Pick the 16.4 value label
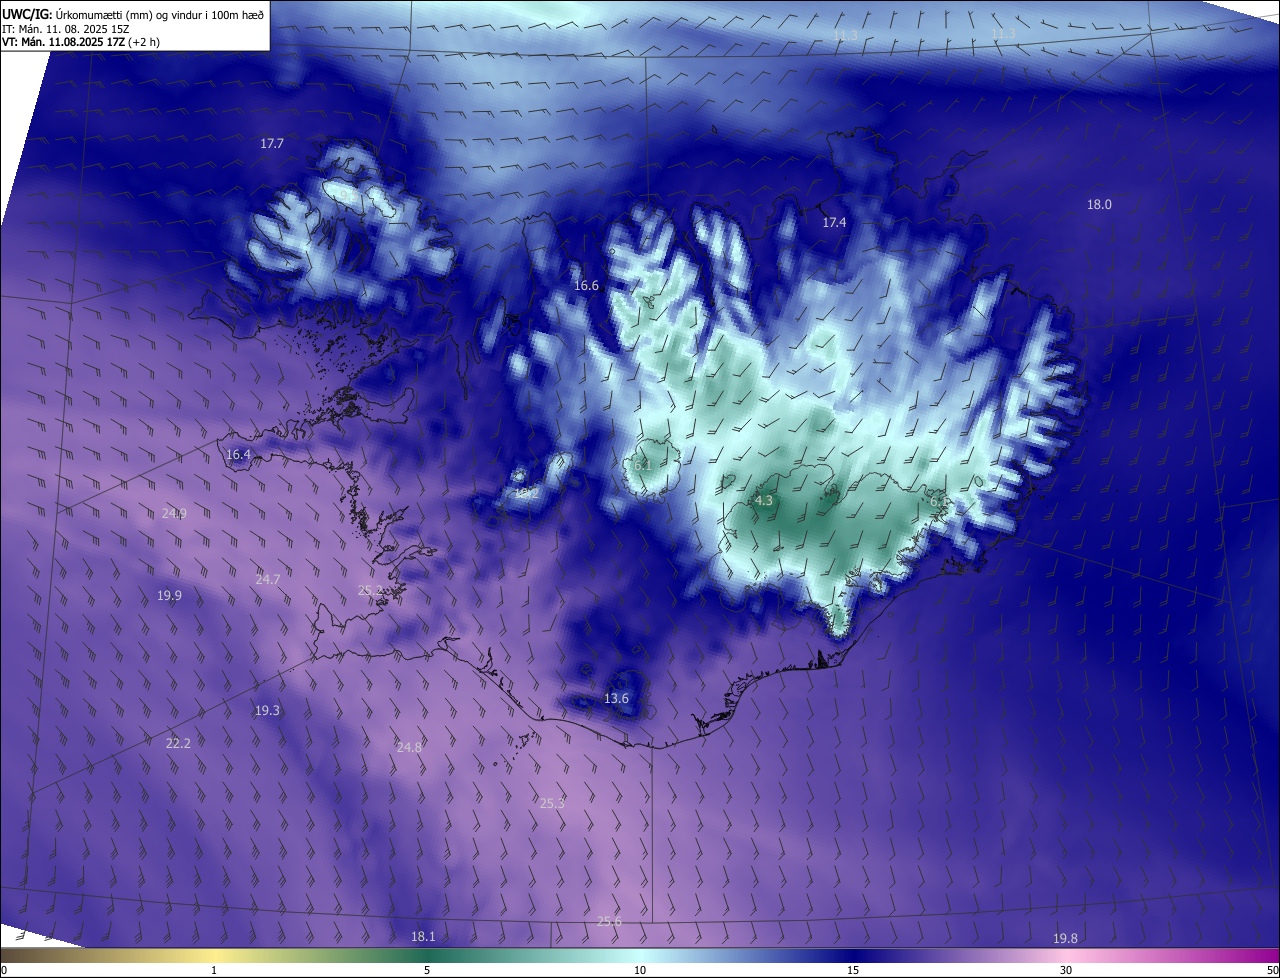 coord(238,455)
